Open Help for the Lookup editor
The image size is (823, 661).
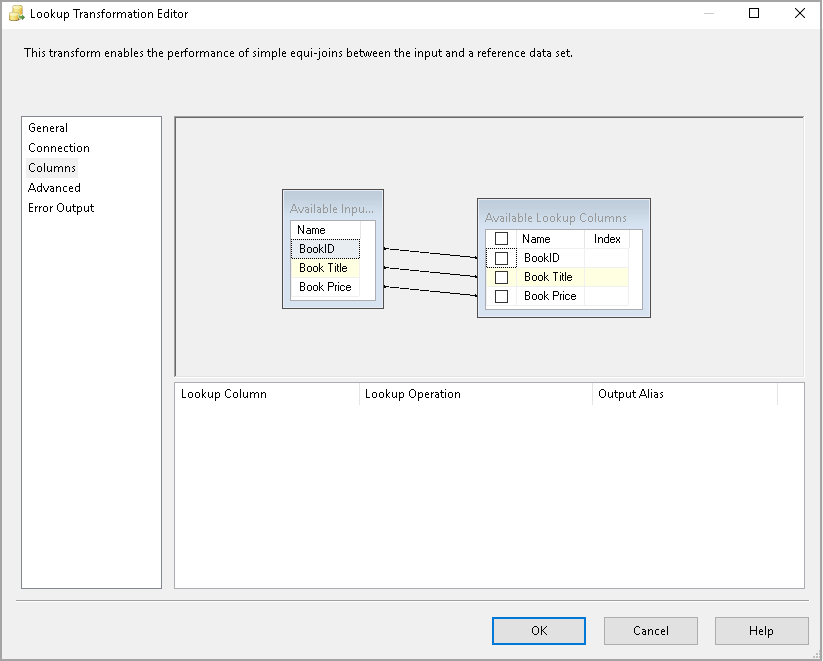pyautogui.click(x=761, y=631)
